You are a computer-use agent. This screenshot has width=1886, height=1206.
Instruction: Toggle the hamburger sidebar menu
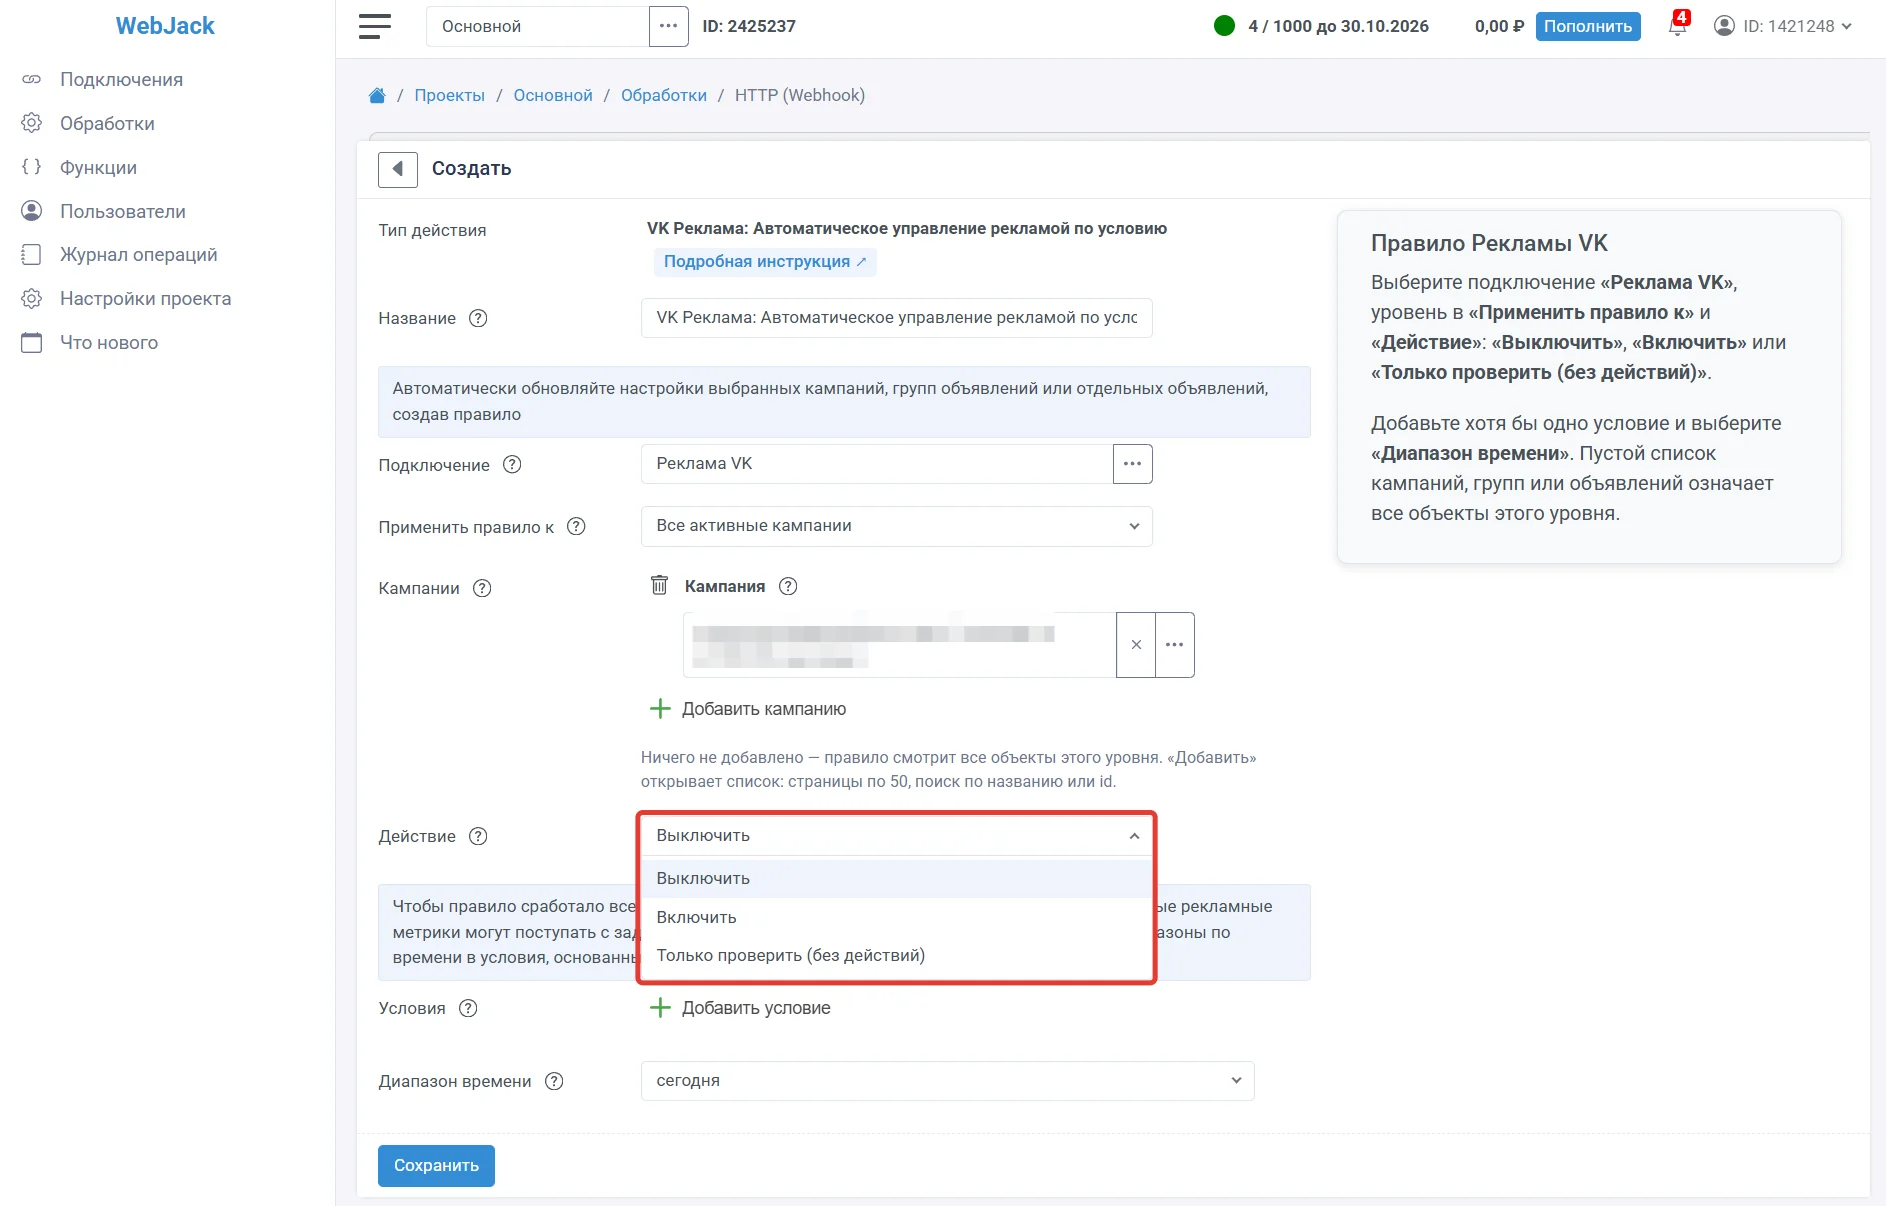pos(375,26)
